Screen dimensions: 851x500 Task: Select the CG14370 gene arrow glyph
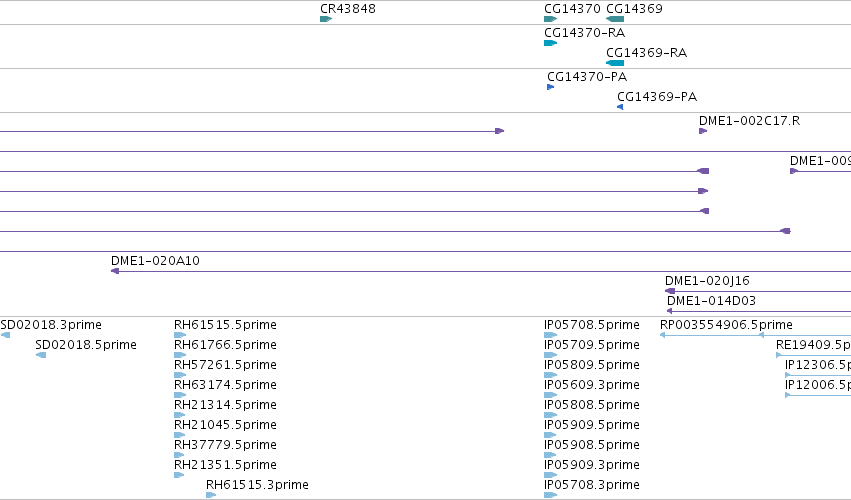coord(550,19)
